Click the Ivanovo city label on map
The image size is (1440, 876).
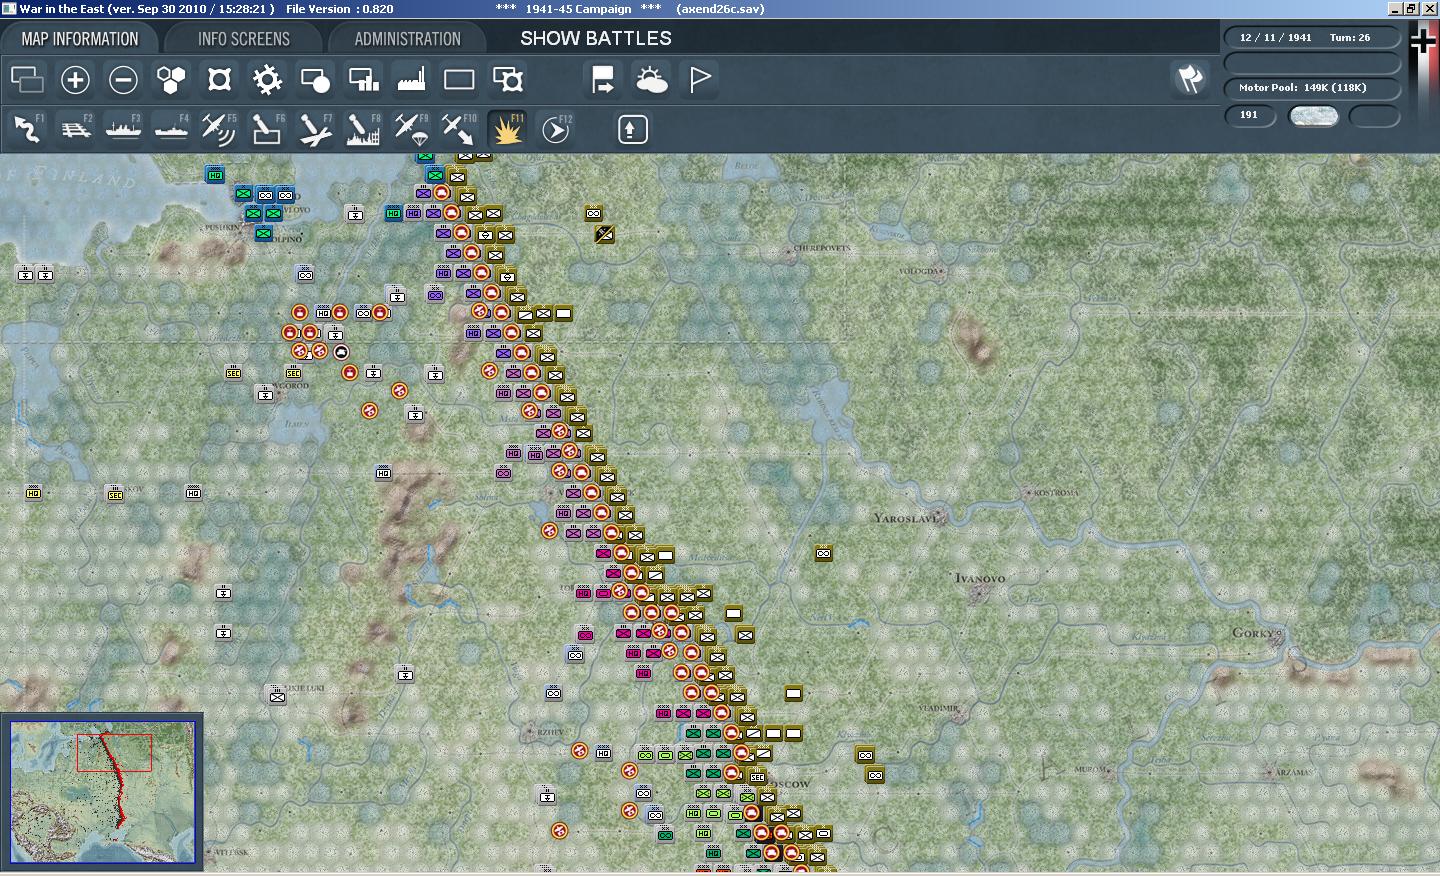pyautogui.click(x=980, y=578)
